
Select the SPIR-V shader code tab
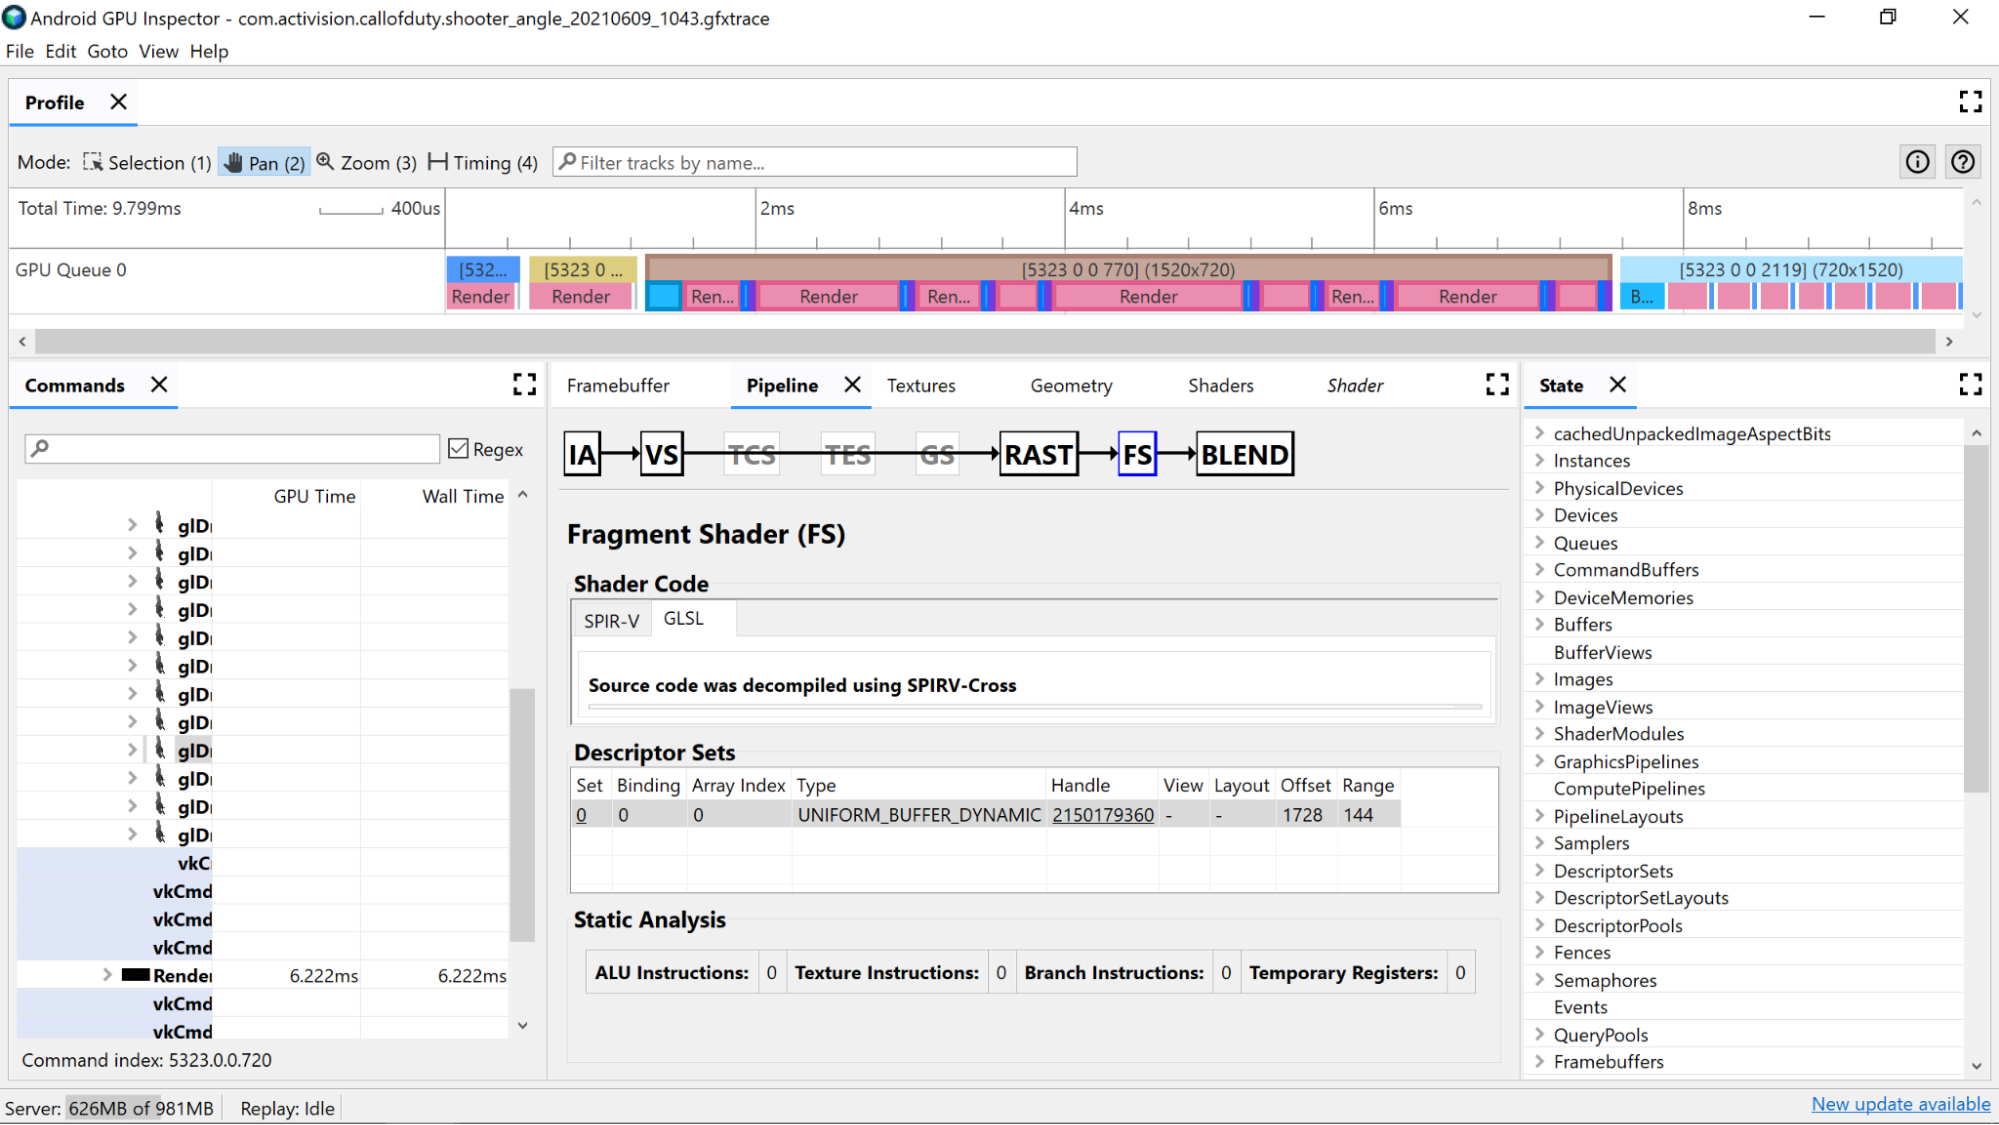612,620
